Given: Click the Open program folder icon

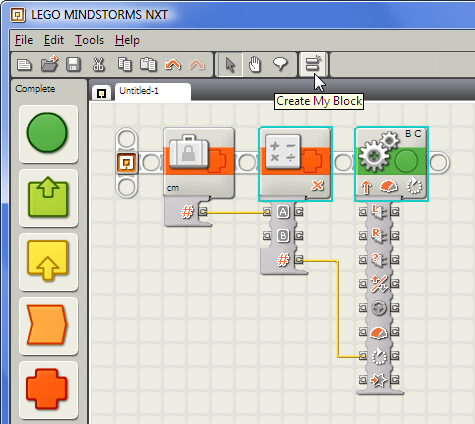Looking at the screenshot, I should [x=49, y=64].
